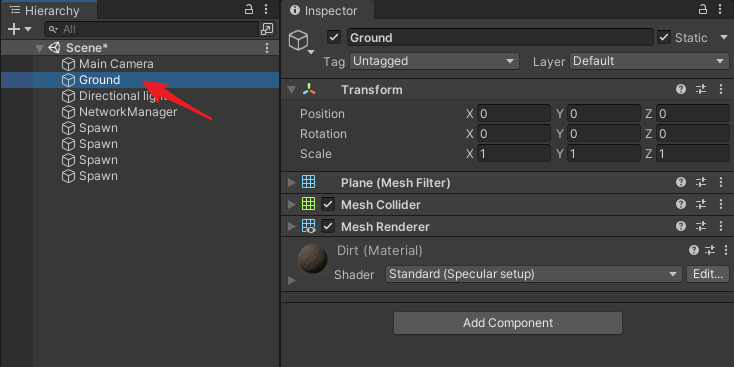The height and width of the screenshot is (367, 734).
Task: Disable the Mesh Renderer checkbox
Action: pyautogui.click(x=328, y=227)
